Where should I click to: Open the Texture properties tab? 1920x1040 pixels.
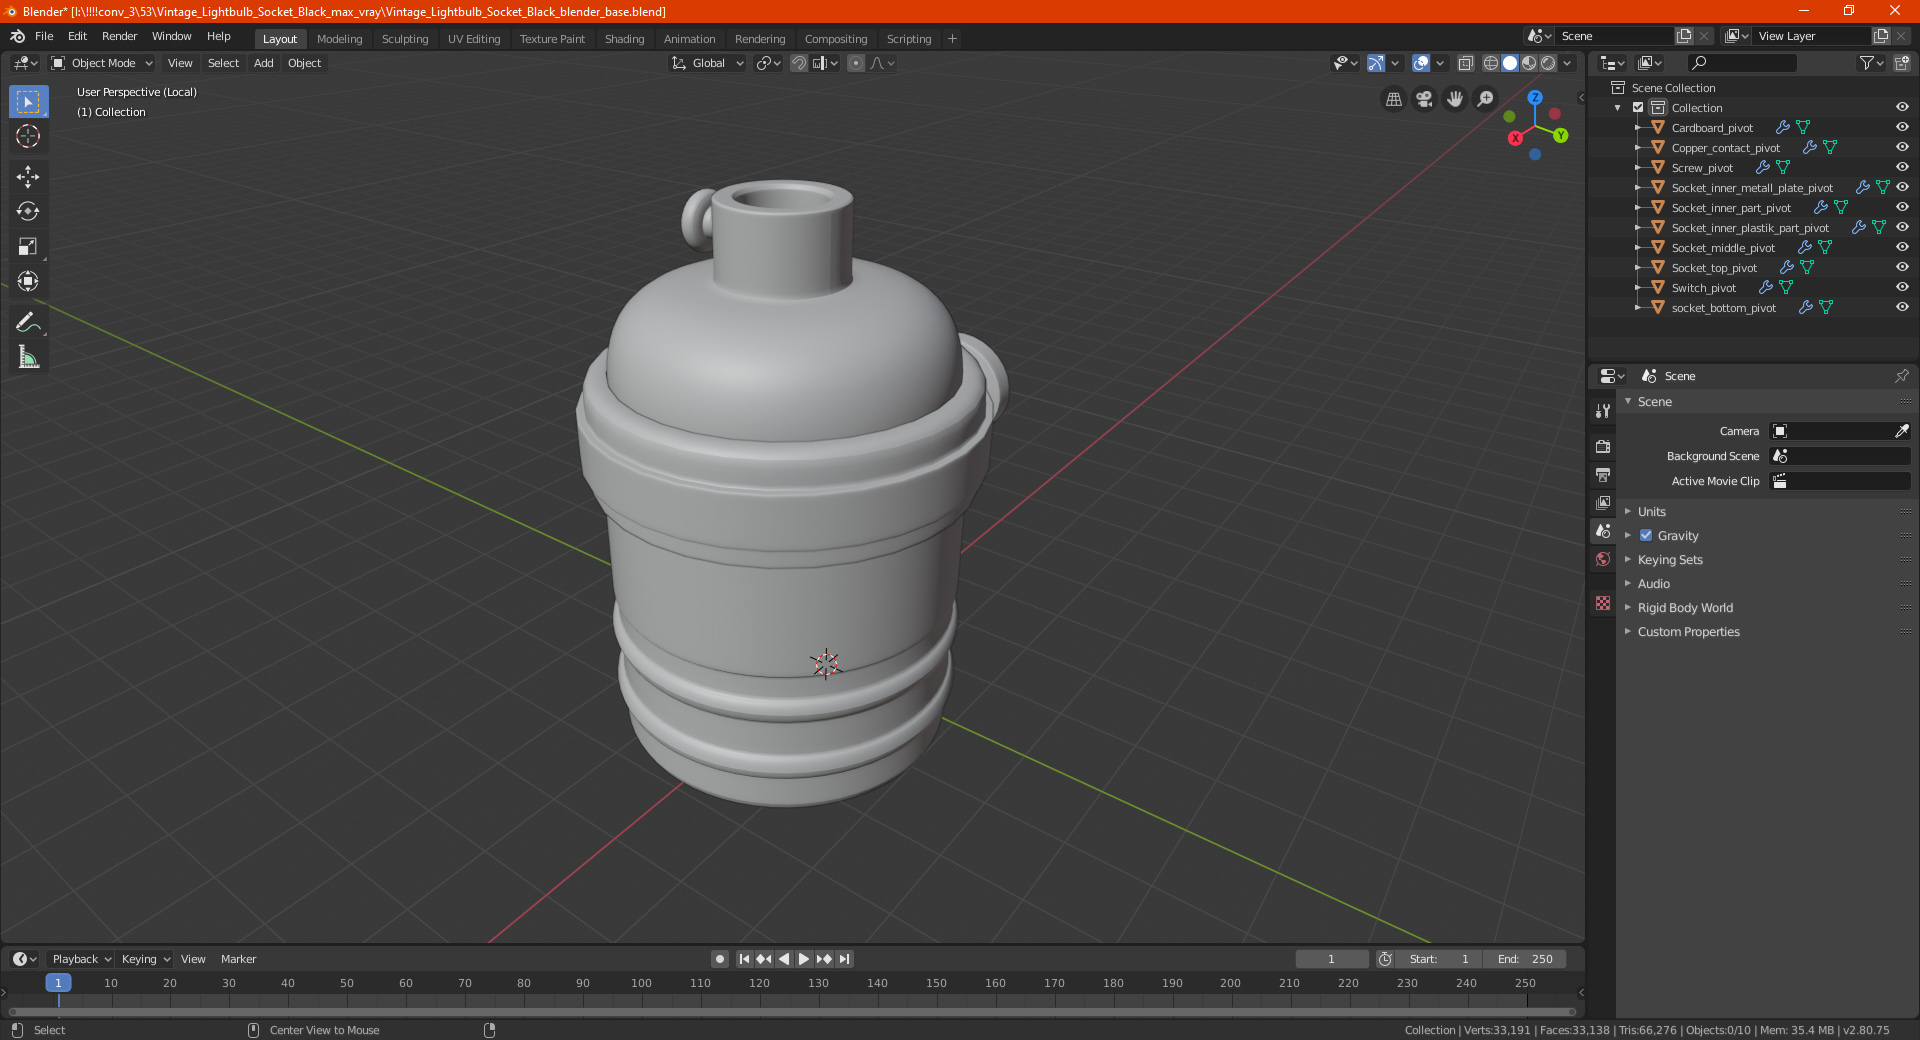coord(1603,603)
